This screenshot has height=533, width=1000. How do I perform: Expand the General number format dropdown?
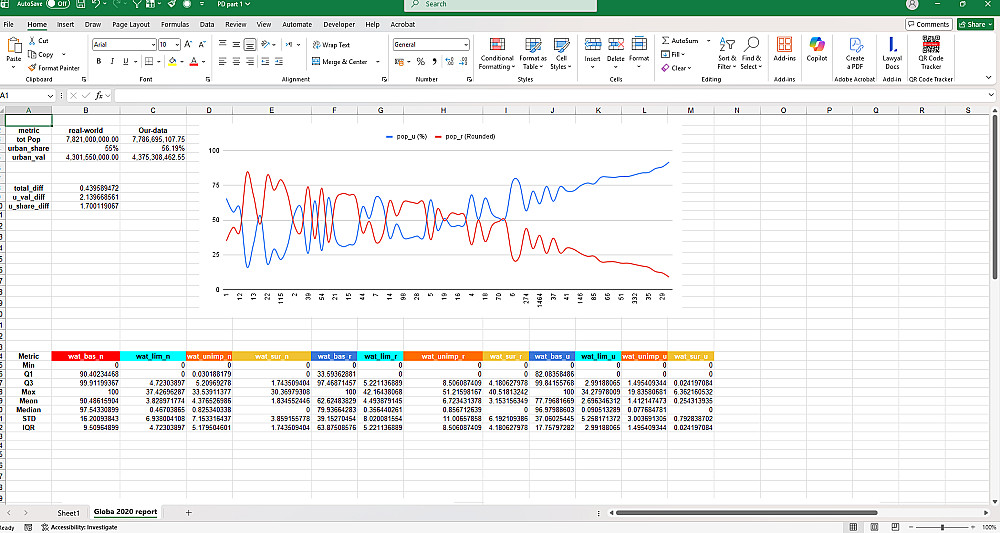pyautogui.click(x=465, y=45)
